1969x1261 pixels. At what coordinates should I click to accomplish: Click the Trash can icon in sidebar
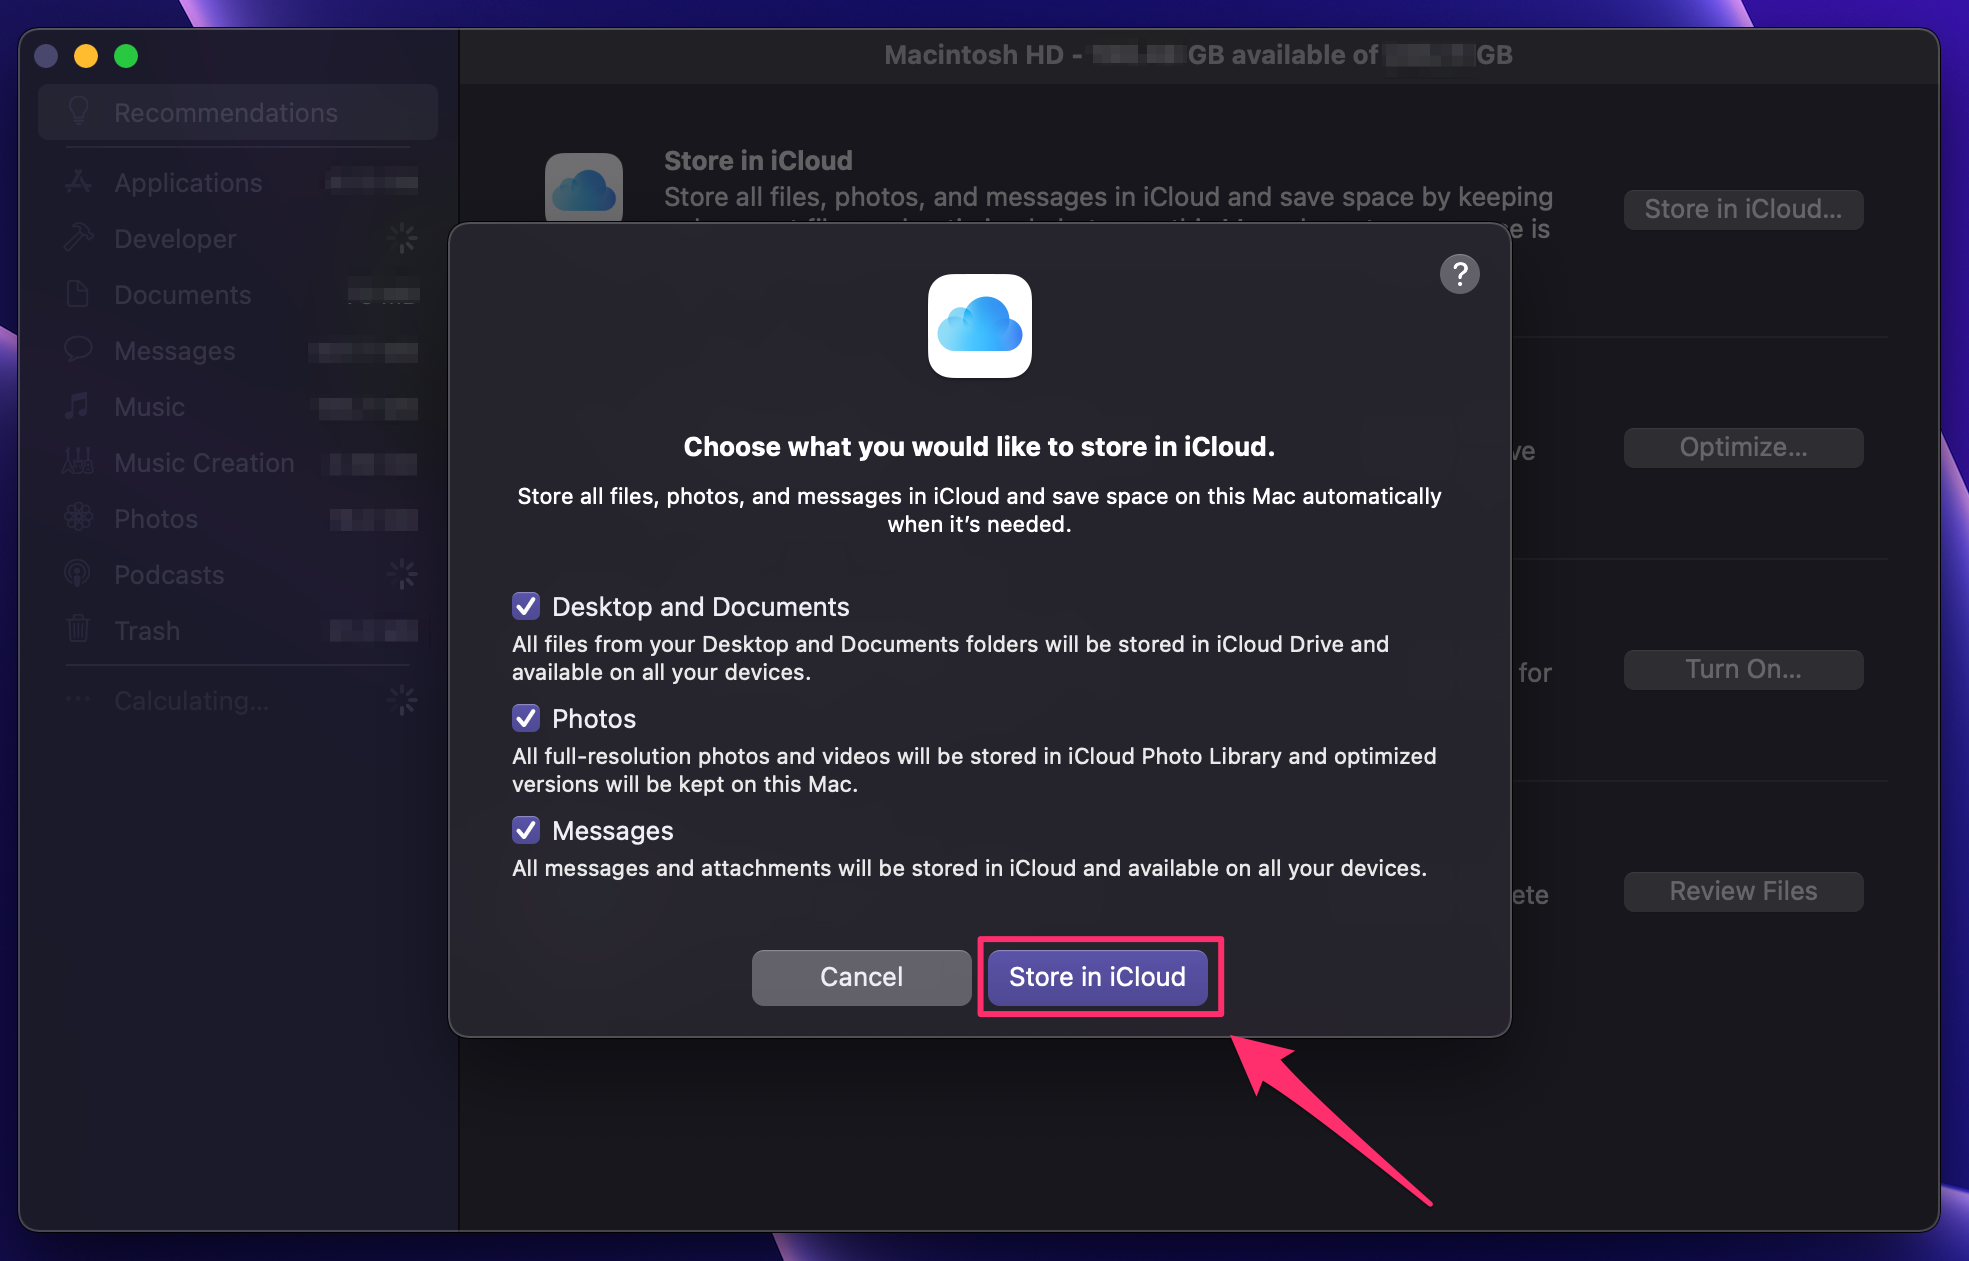pos(78,630)
